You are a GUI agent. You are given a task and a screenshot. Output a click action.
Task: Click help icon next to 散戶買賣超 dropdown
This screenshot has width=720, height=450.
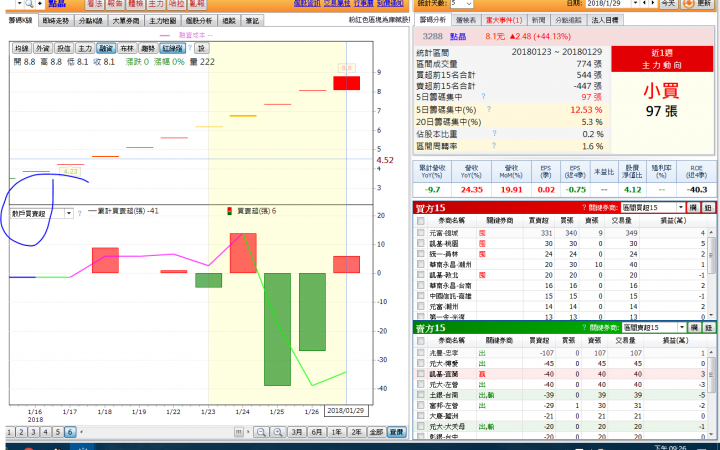79,213
